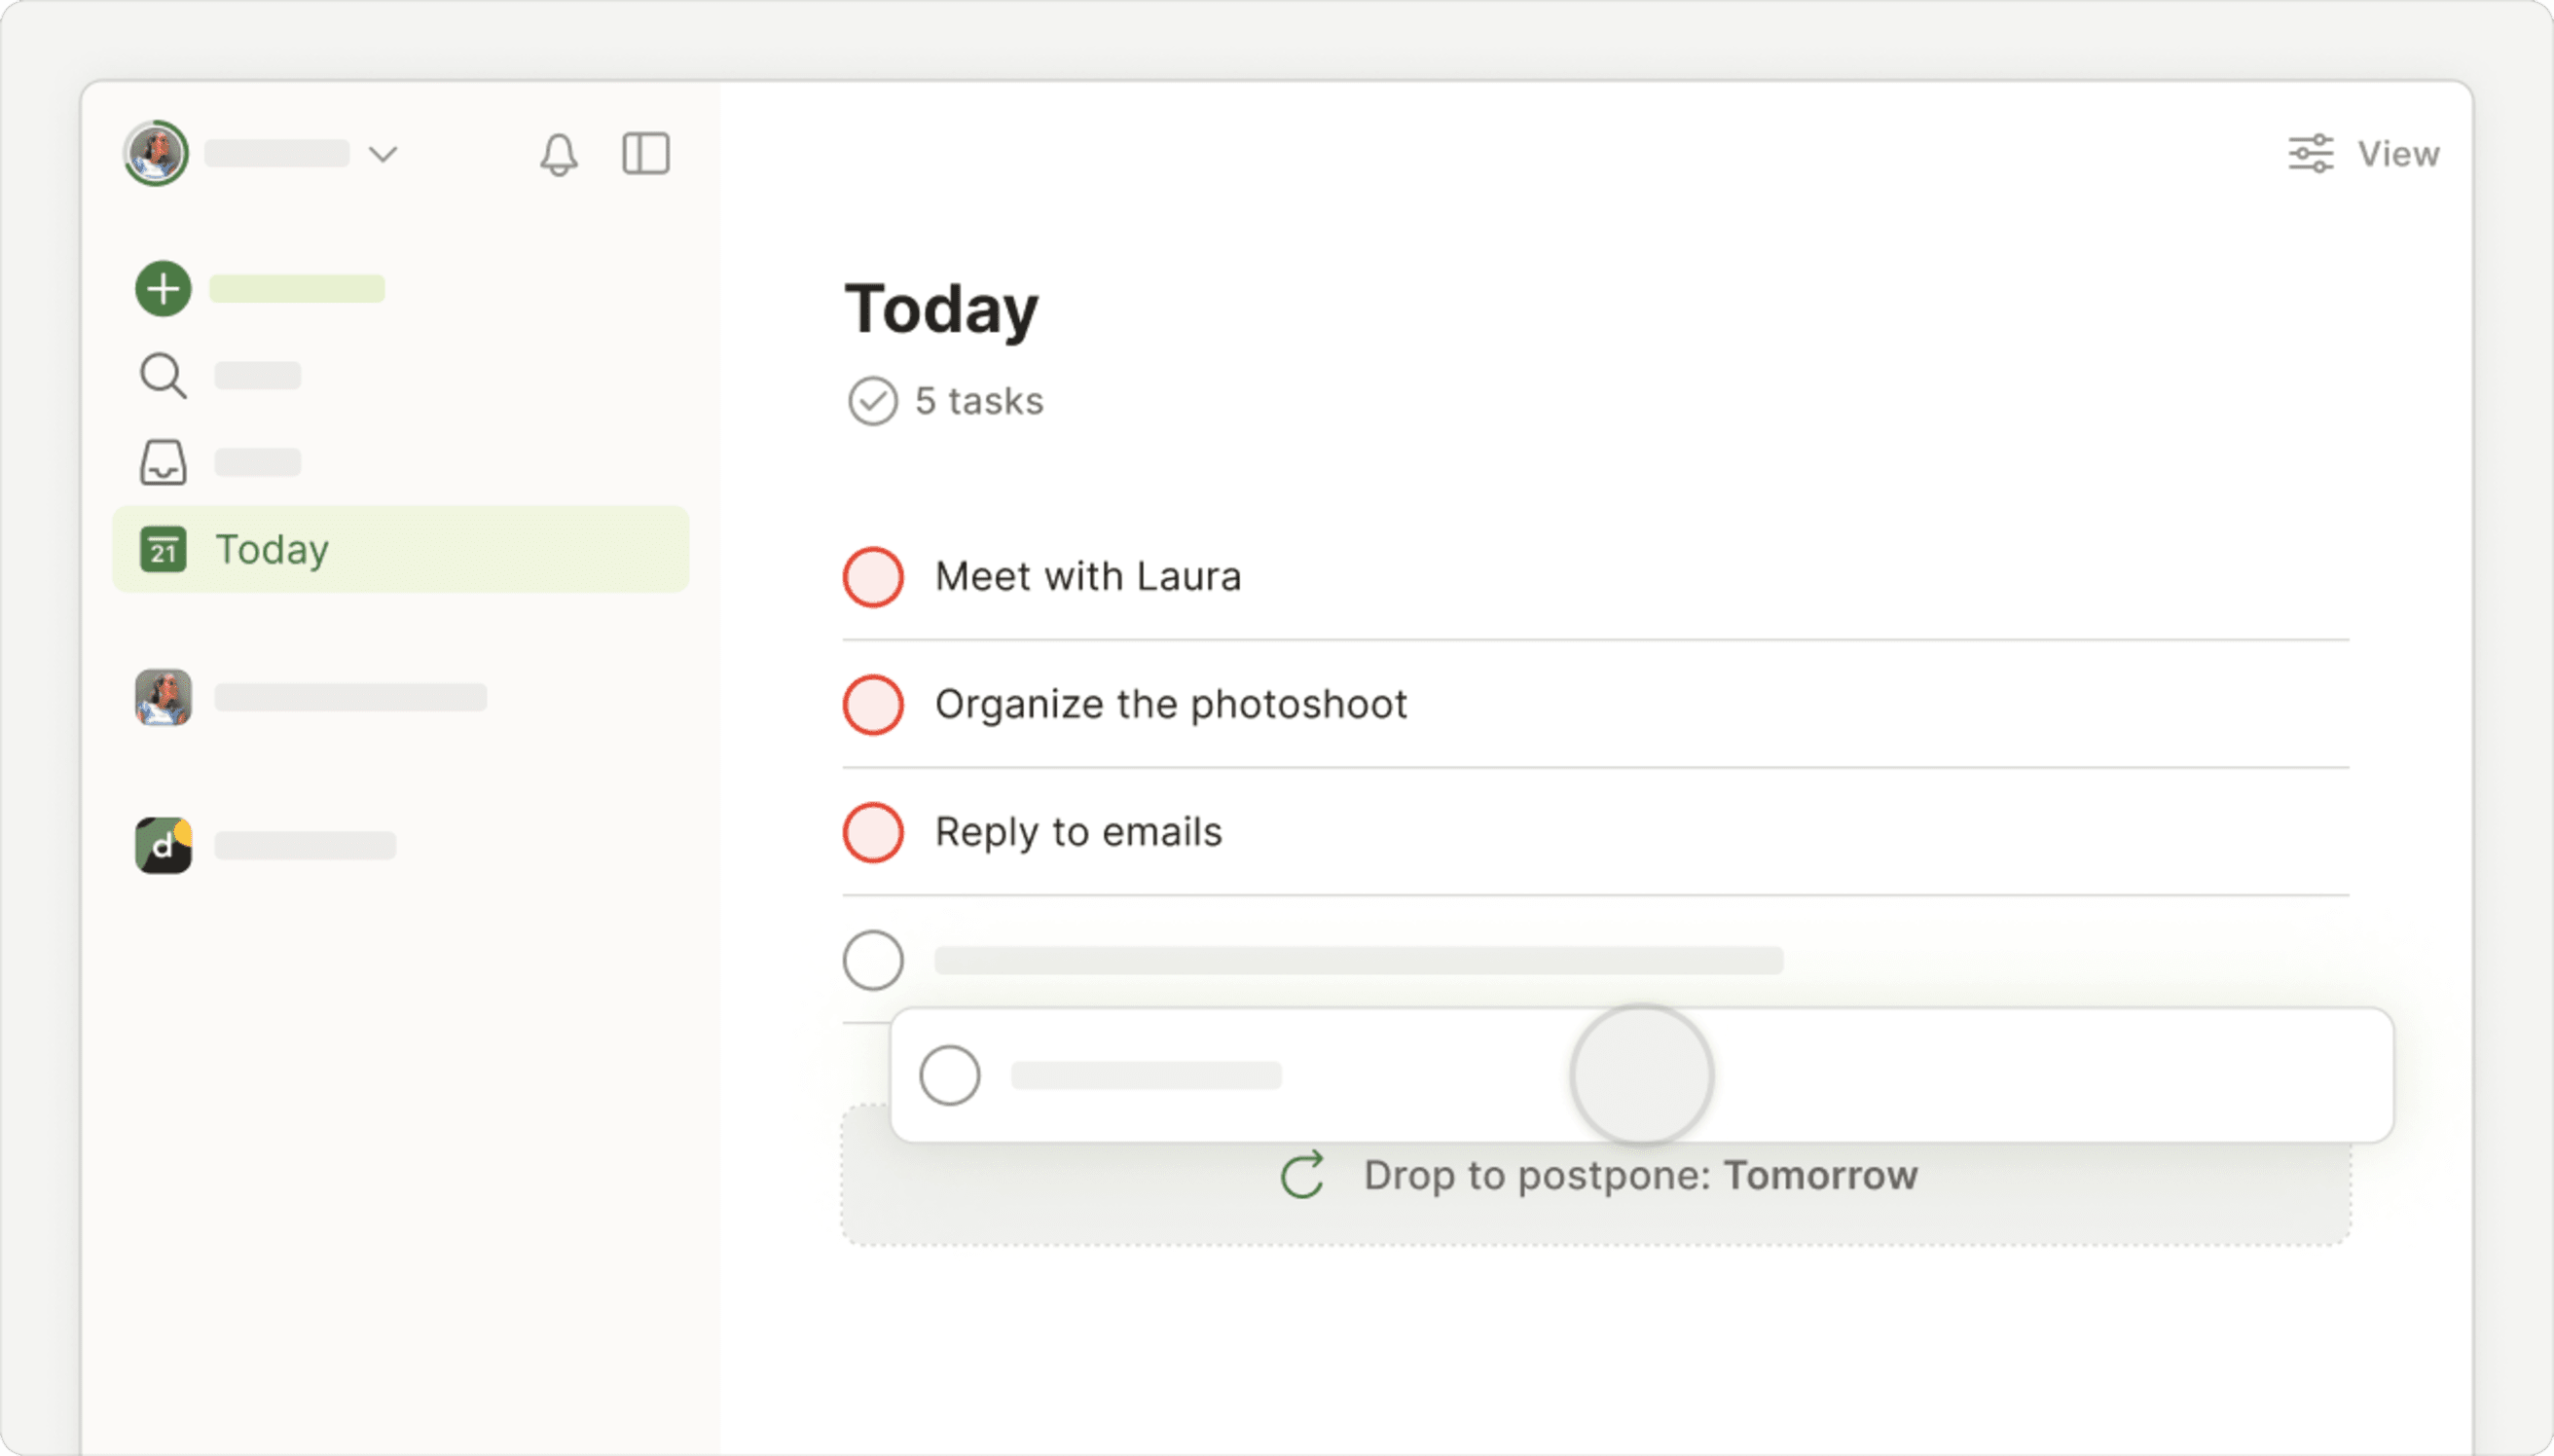Click the profile avatar at top left
2554x1456 pixels.
[x=156, y=154]
